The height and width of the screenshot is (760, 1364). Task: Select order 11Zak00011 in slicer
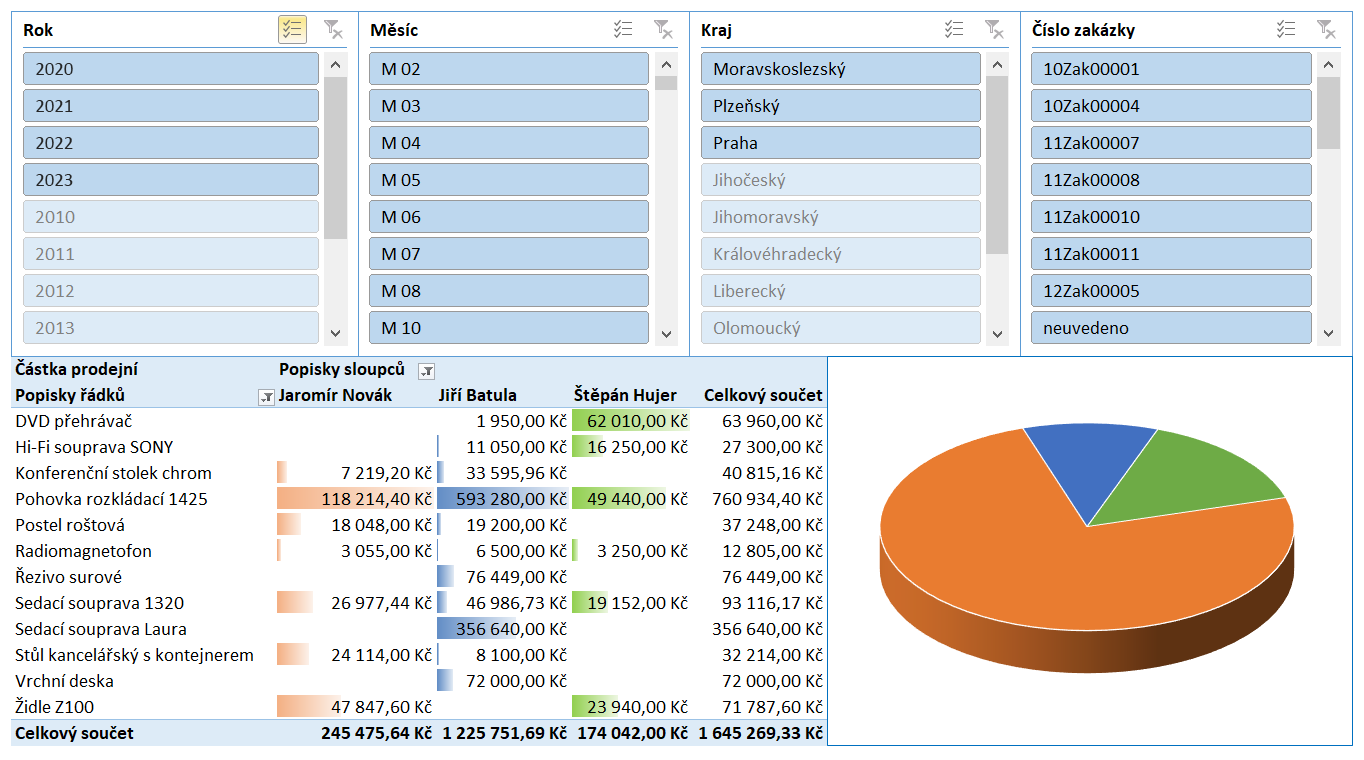click(x=1171, y=254)
